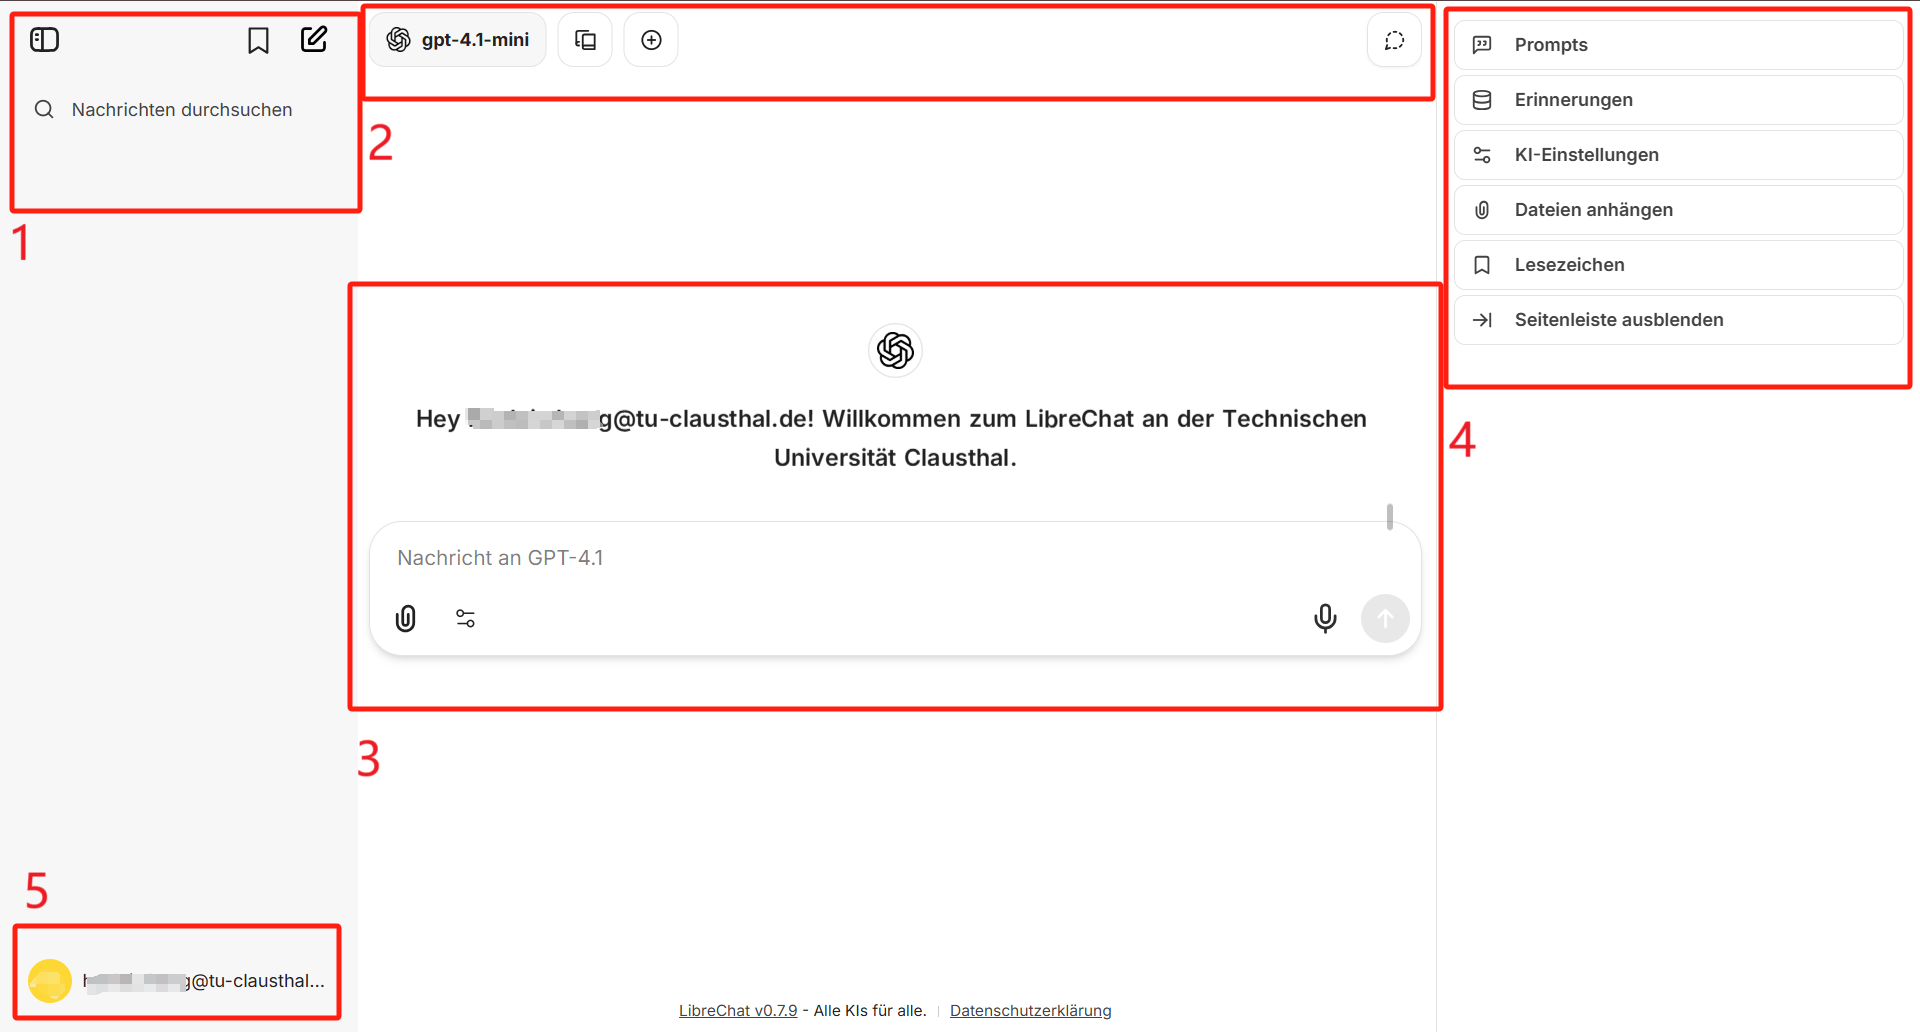Click the plus circle icon in top bar
The height and width of the screenshot is (1032, 1920).
click(x=651, y=40)
